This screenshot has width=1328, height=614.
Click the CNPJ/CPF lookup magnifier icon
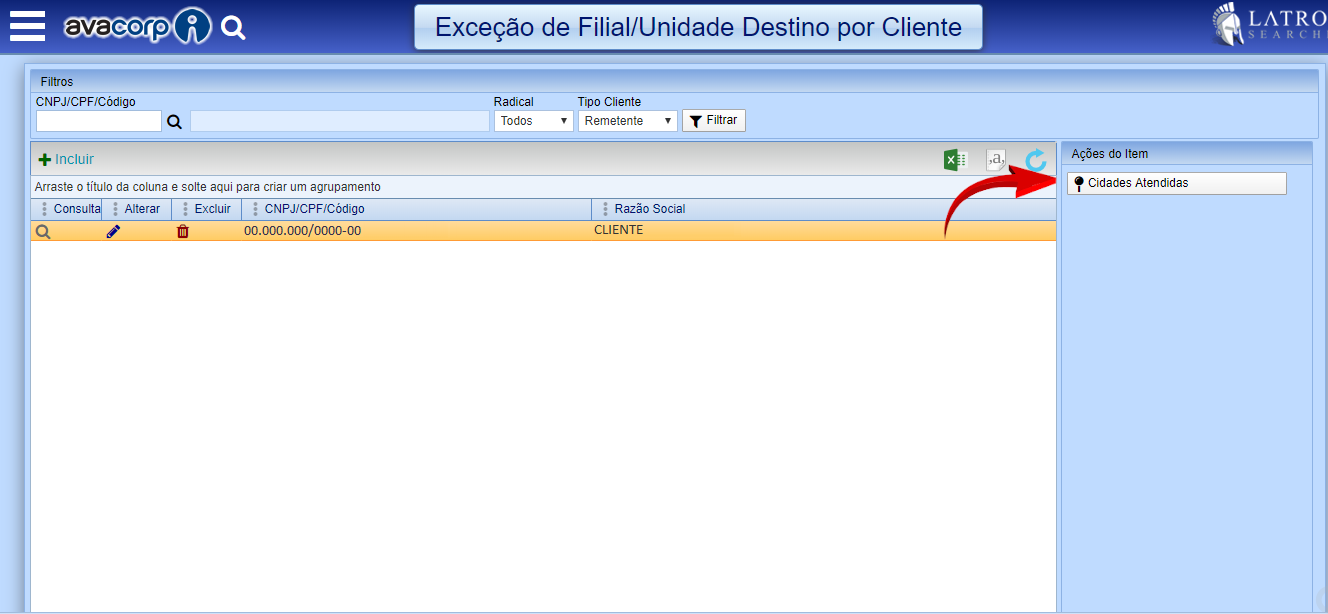tap(175, 121)
